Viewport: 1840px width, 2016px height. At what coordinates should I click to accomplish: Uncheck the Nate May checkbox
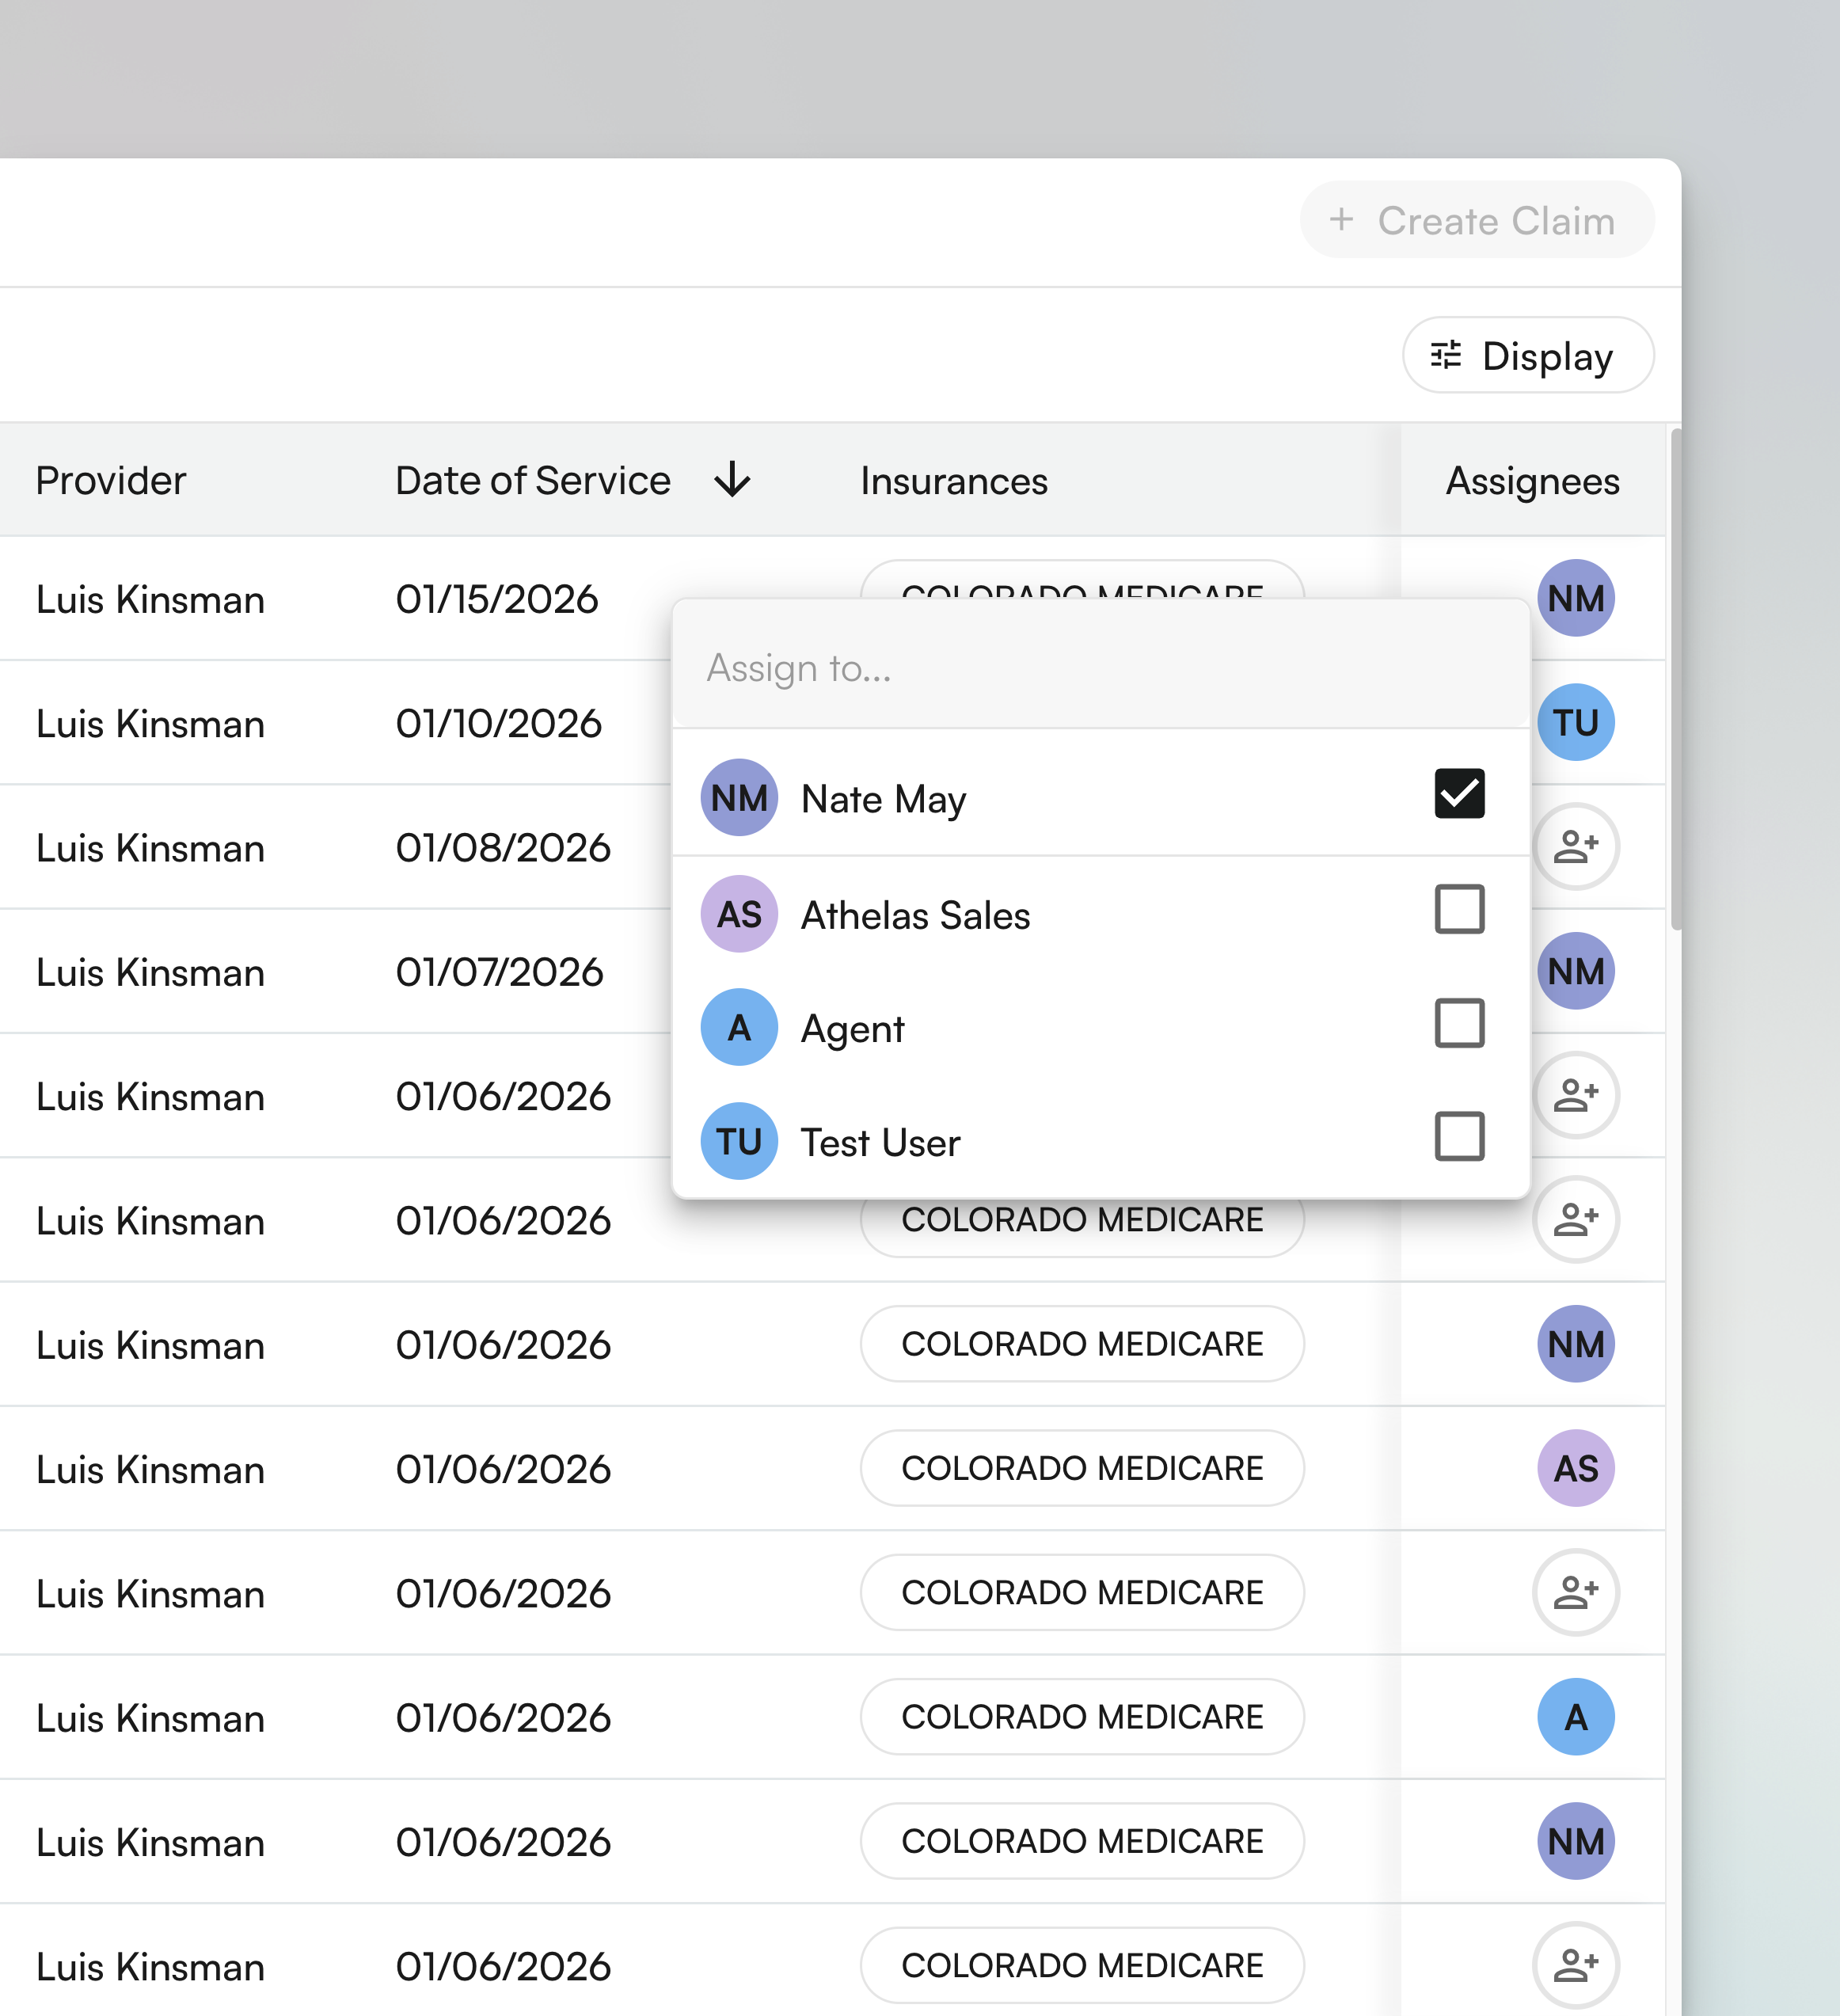[1459, 794]
